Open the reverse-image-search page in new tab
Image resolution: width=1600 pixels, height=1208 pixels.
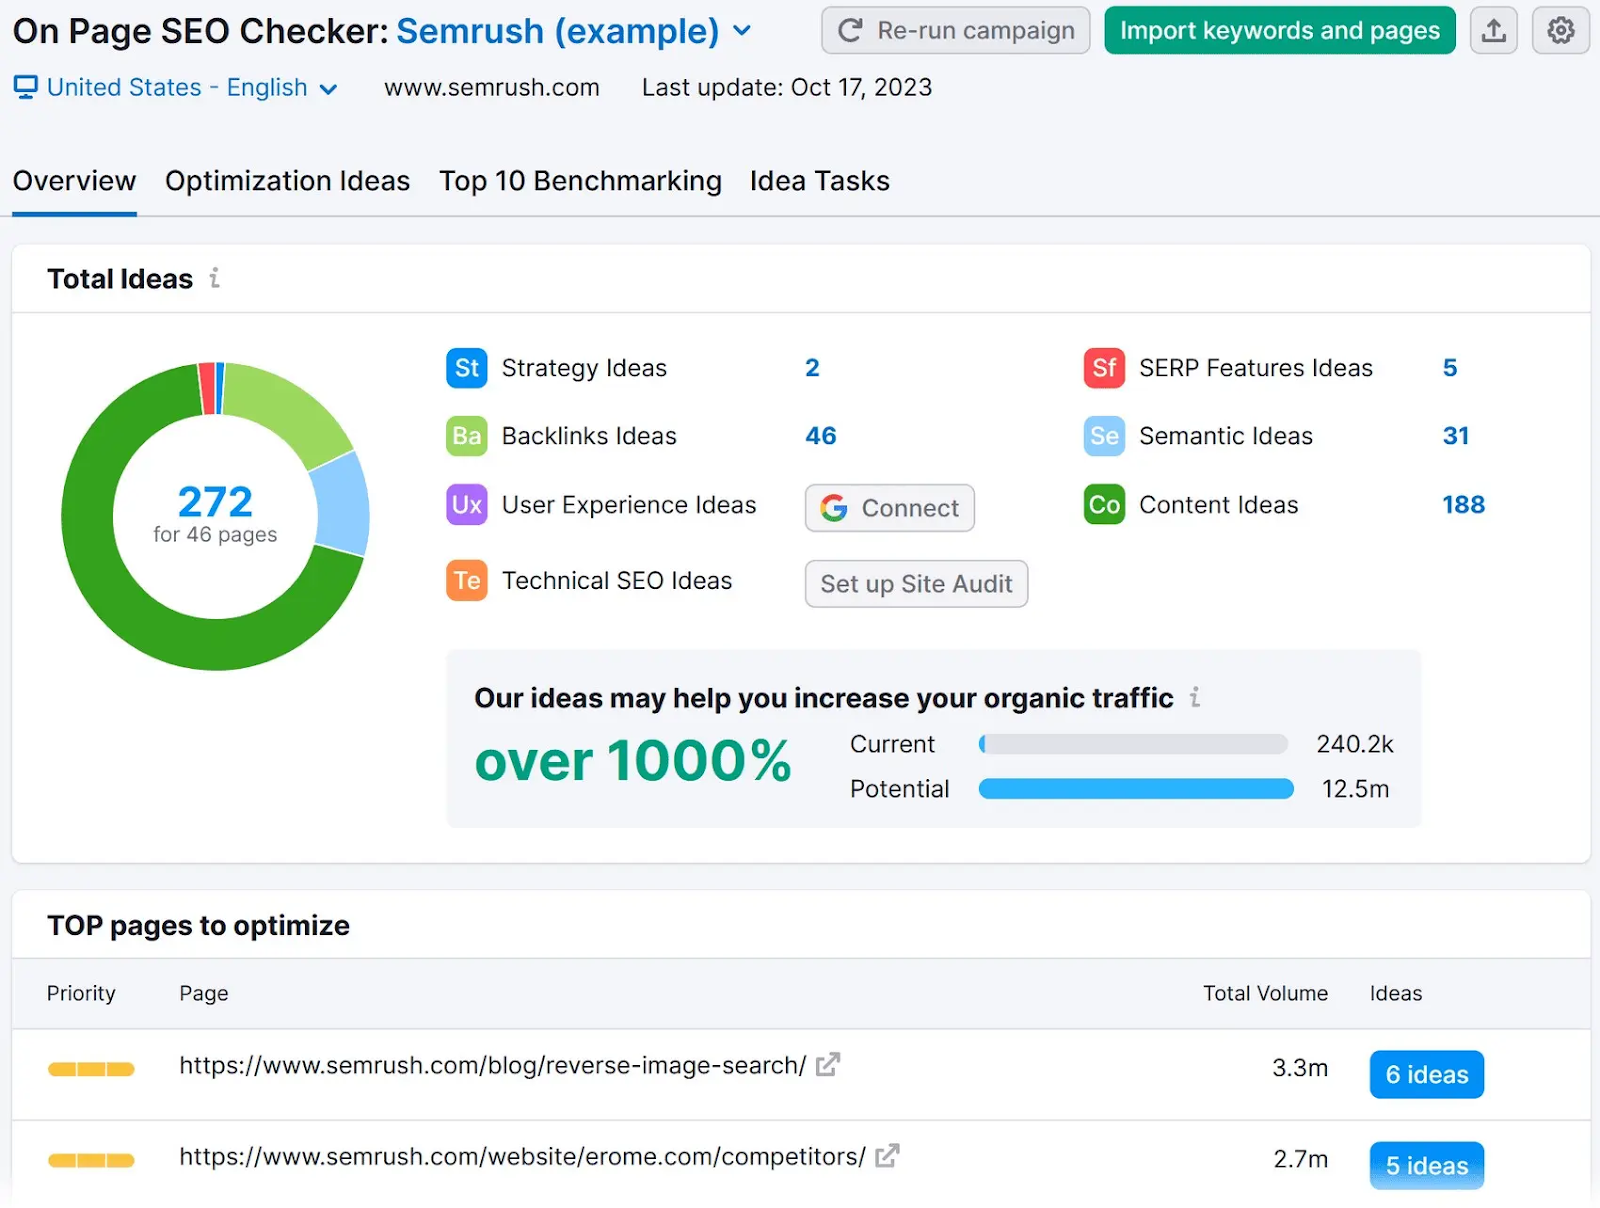(x=827, y=1065)
